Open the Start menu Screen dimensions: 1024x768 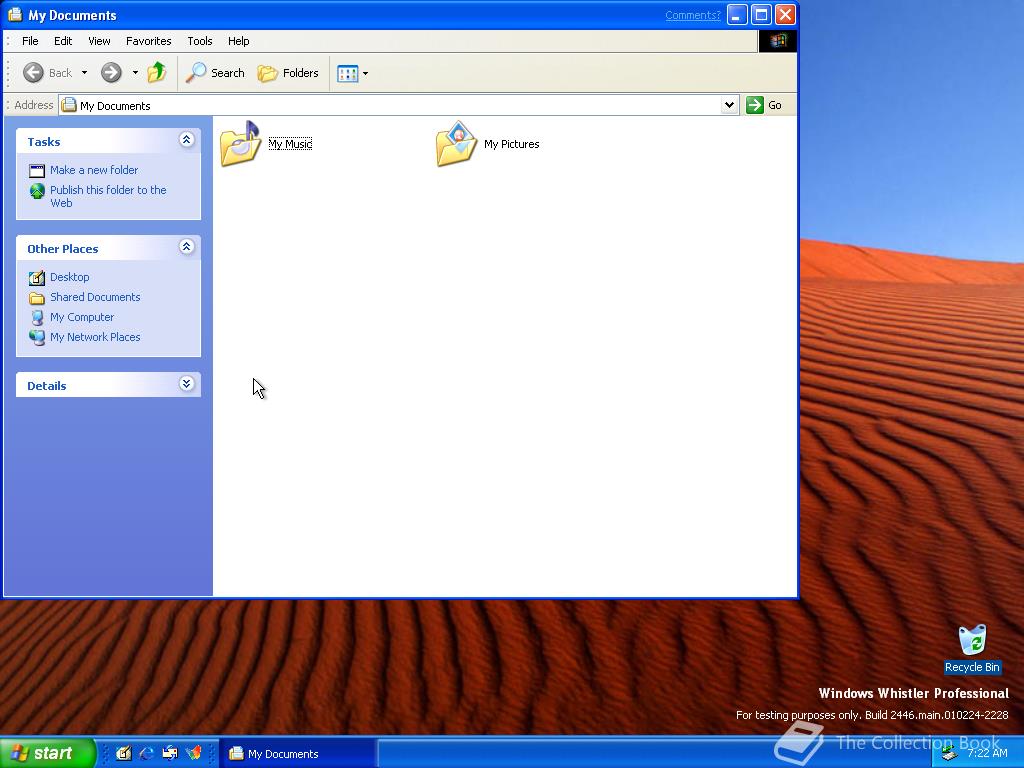pyautogui.click(x=47, y=753)
